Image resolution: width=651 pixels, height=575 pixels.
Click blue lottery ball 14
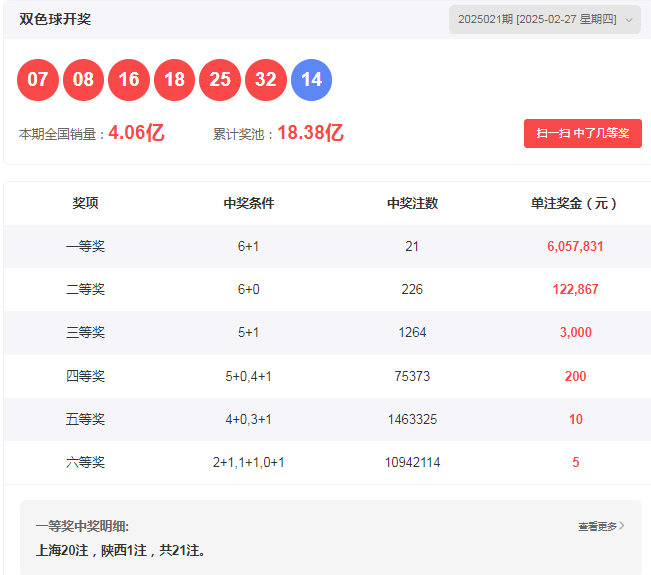point(311,80)
